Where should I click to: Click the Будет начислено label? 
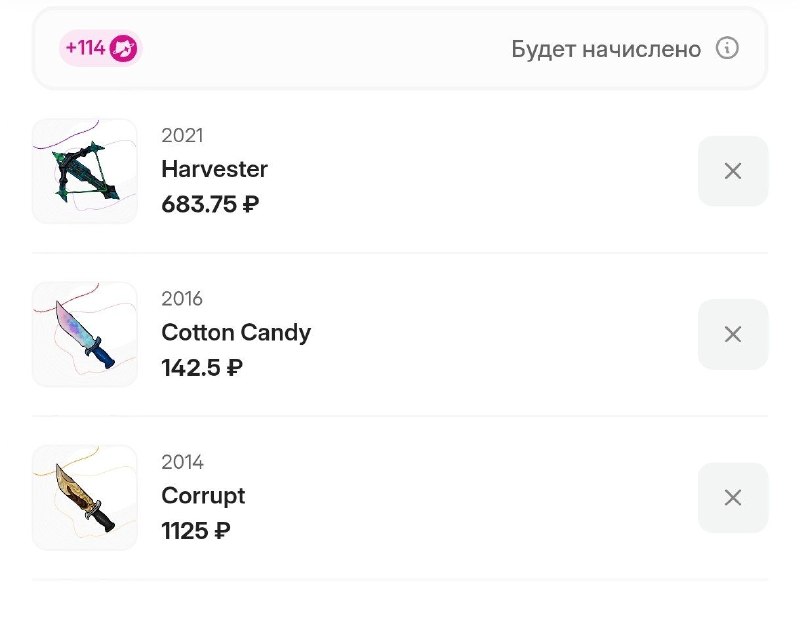click(x=606, y=49)
